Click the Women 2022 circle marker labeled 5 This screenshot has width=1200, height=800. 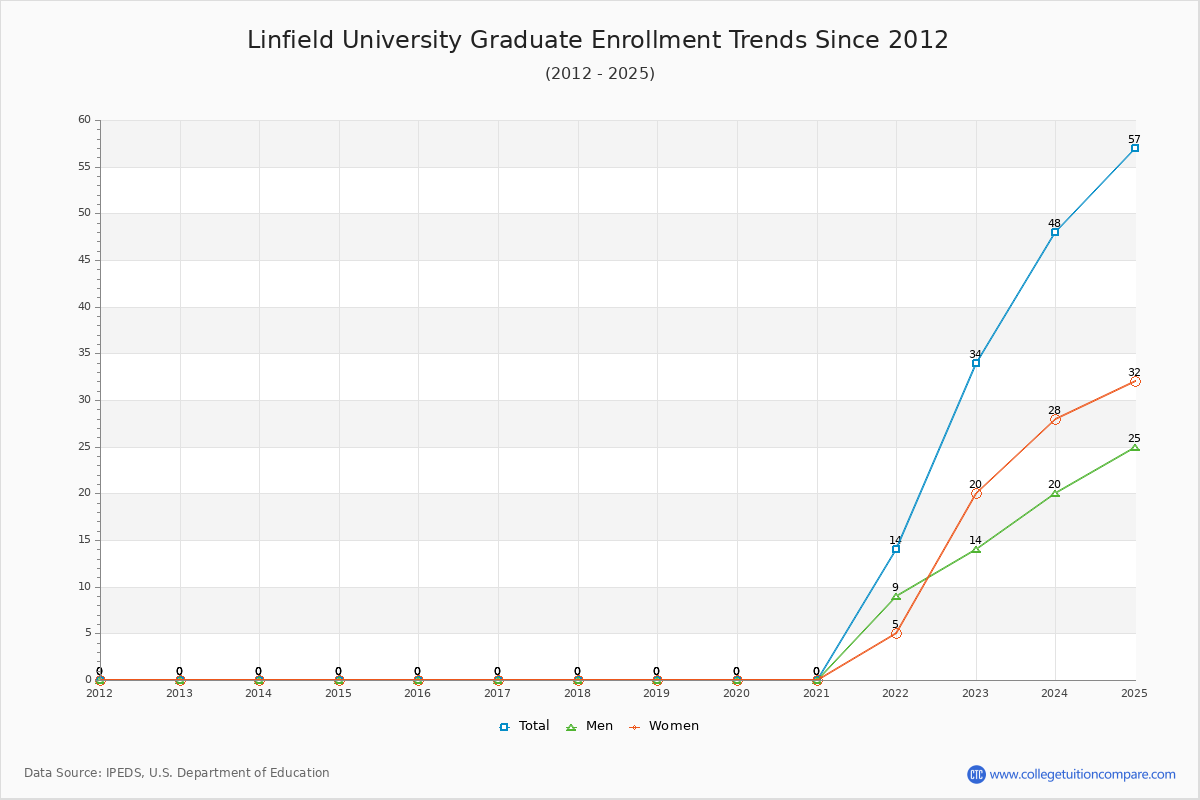(896, 633)
